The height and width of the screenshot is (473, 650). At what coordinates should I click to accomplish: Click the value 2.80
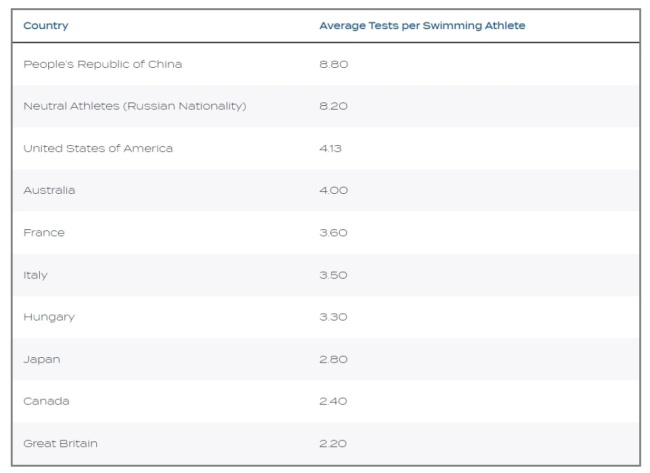[x=333, y=359]
